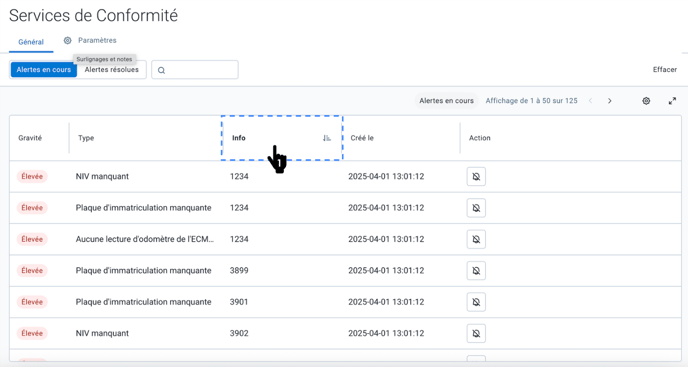Switch to Alertes en cours toggle
This screenshot has height=367, width=688.
43,70
